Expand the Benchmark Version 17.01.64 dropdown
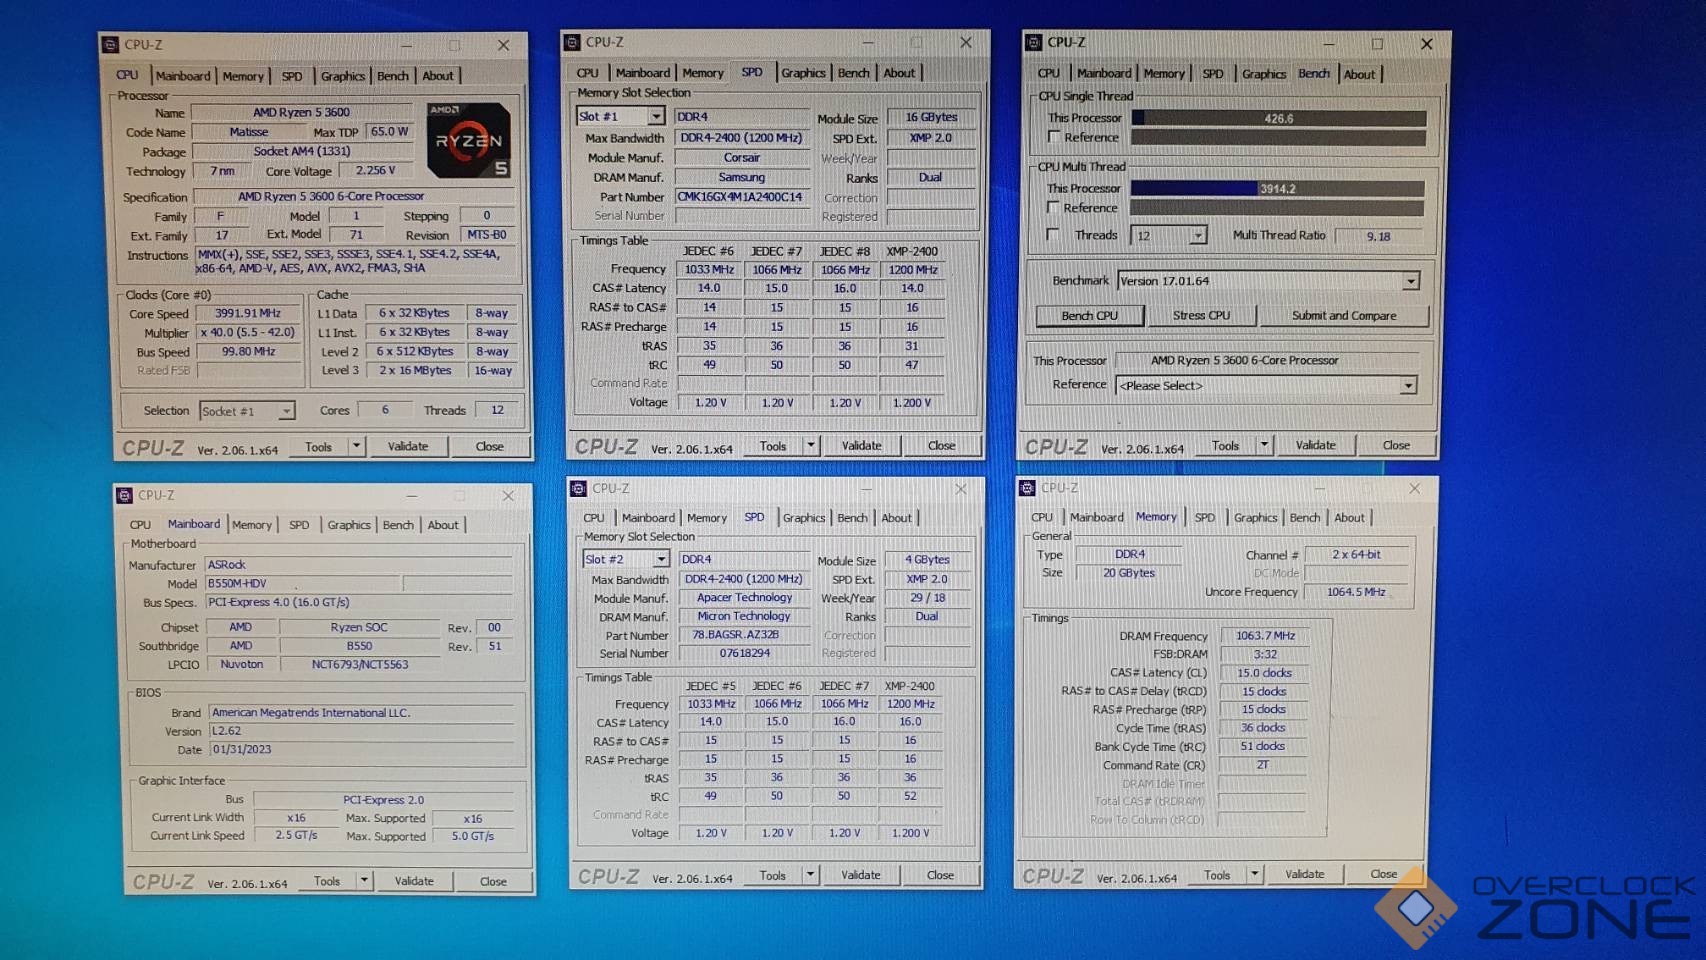Screen dimensions: 1706x960 pyautogui.click(x=1410, y=282)
